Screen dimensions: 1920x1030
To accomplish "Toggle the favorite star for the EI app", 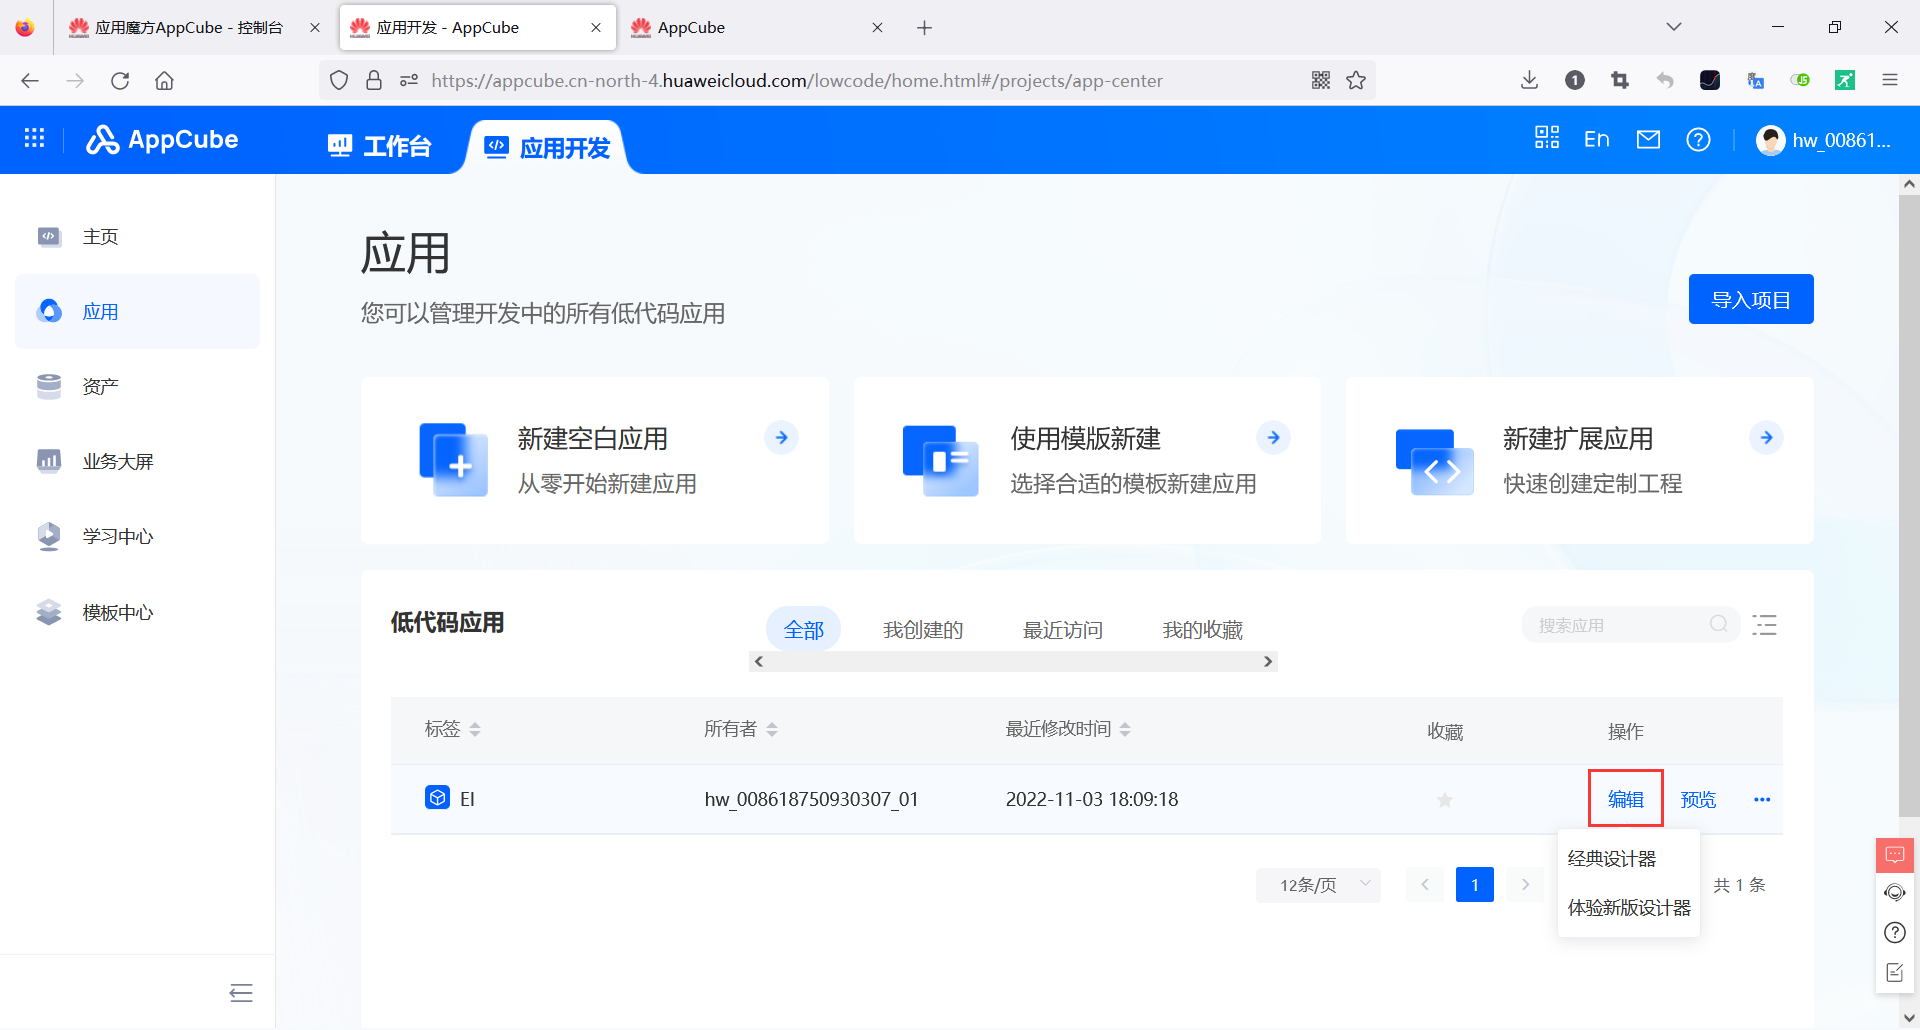I will click(x=1444, y=799).
